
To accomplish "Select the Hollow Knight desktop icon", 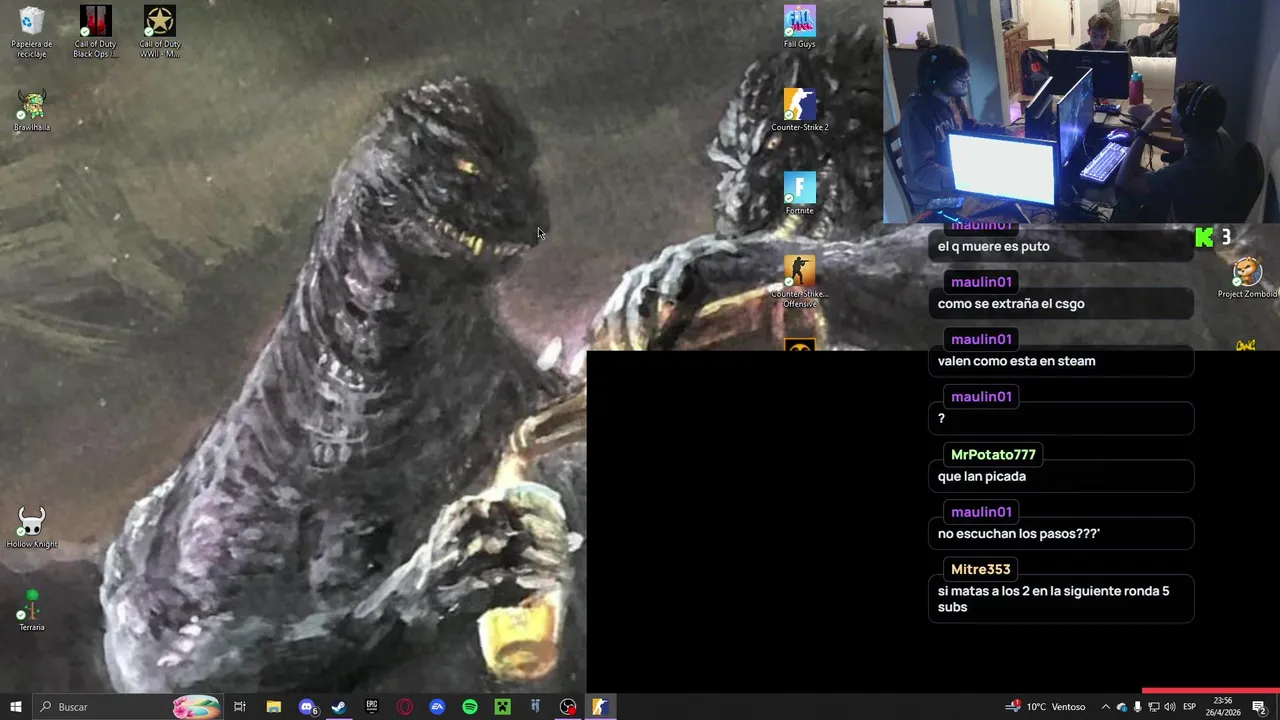I will (x=31, y=527).
